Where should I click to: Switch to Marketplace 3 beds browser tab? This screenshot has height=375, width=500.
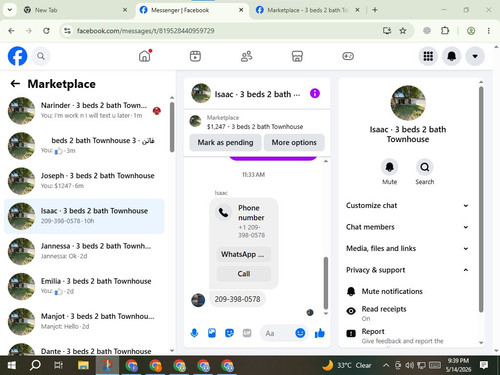point(308,10)
